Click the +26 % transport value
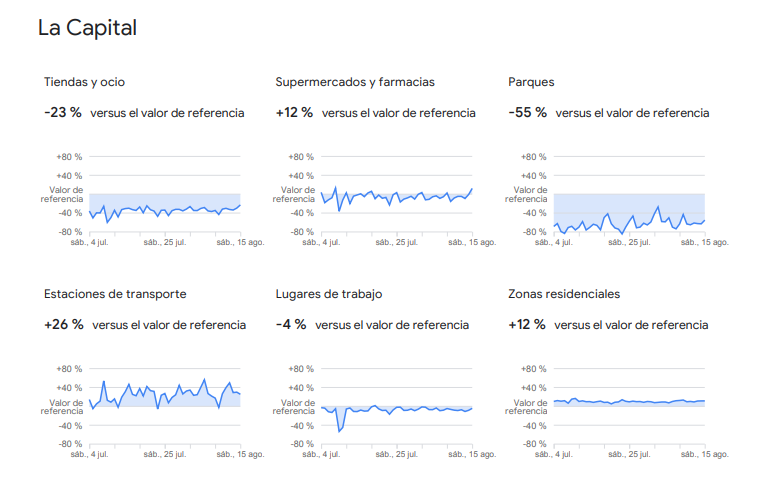Viewport: 760px width, 501px height. click(63, 324)
